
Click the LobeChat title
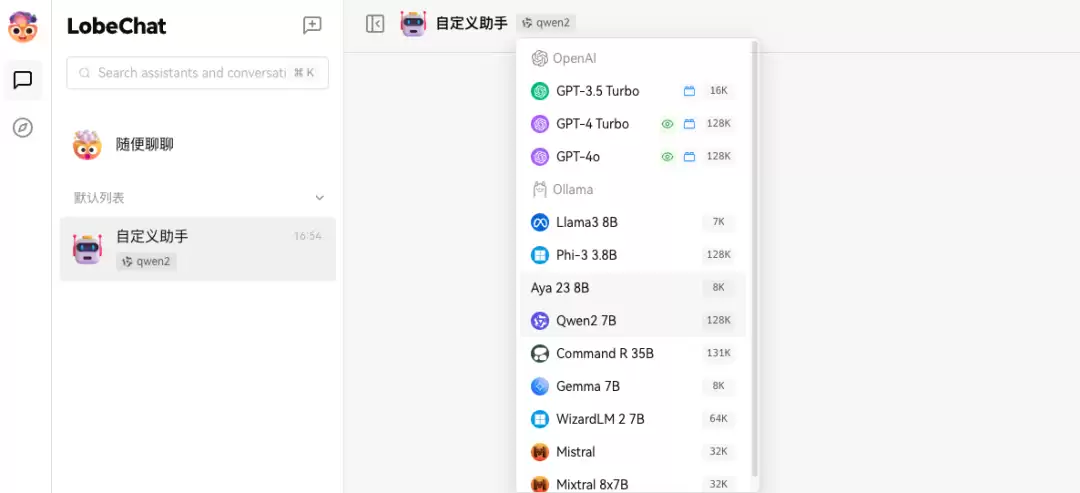click(x=116, y=26)
